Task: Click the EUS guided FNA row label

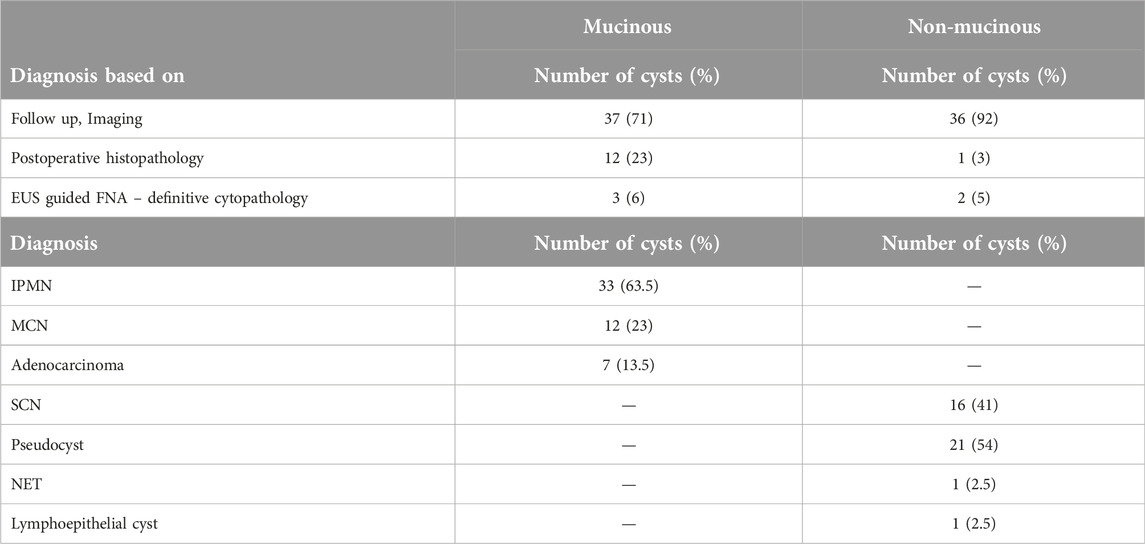Action: click(x=159, y=199)
